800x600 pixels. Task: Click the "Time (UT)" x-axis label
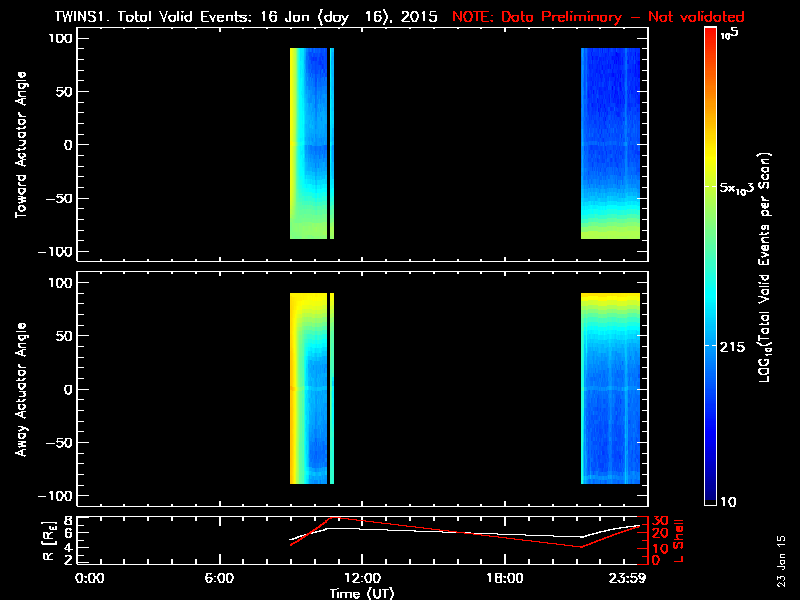point(364,593)
